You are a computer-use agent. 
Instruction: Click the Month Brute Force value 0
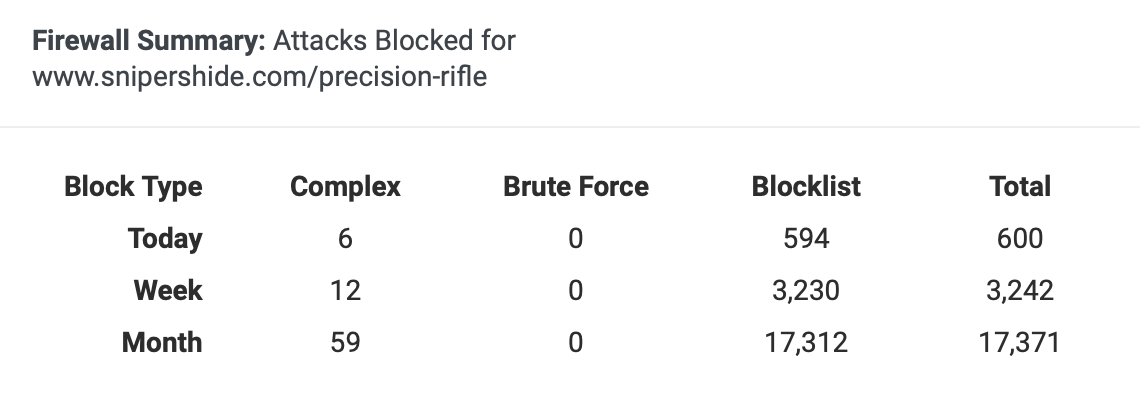coord(576,343)
